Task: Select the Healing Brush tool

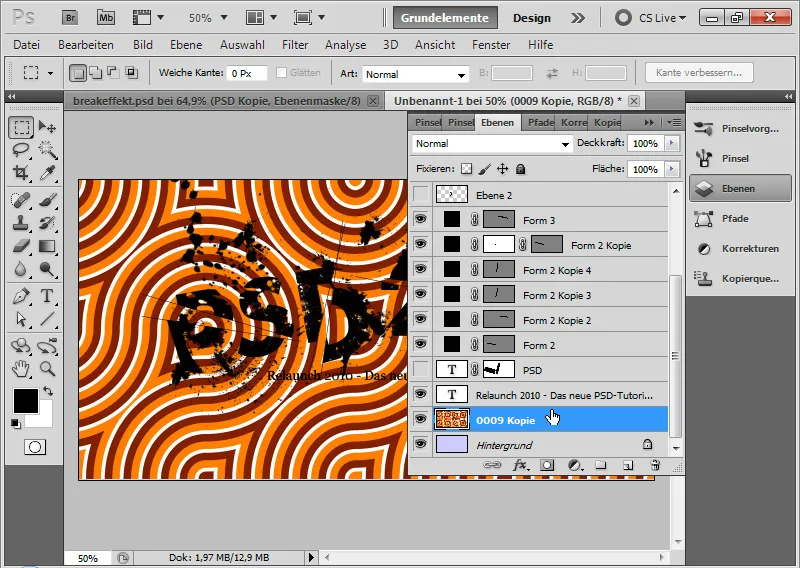Action: [21, 200]
